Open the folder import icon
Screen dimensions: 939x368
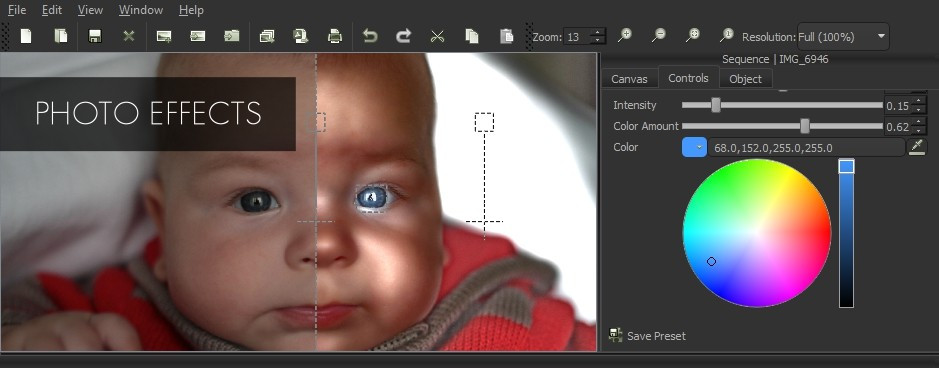tap(232, 37)
